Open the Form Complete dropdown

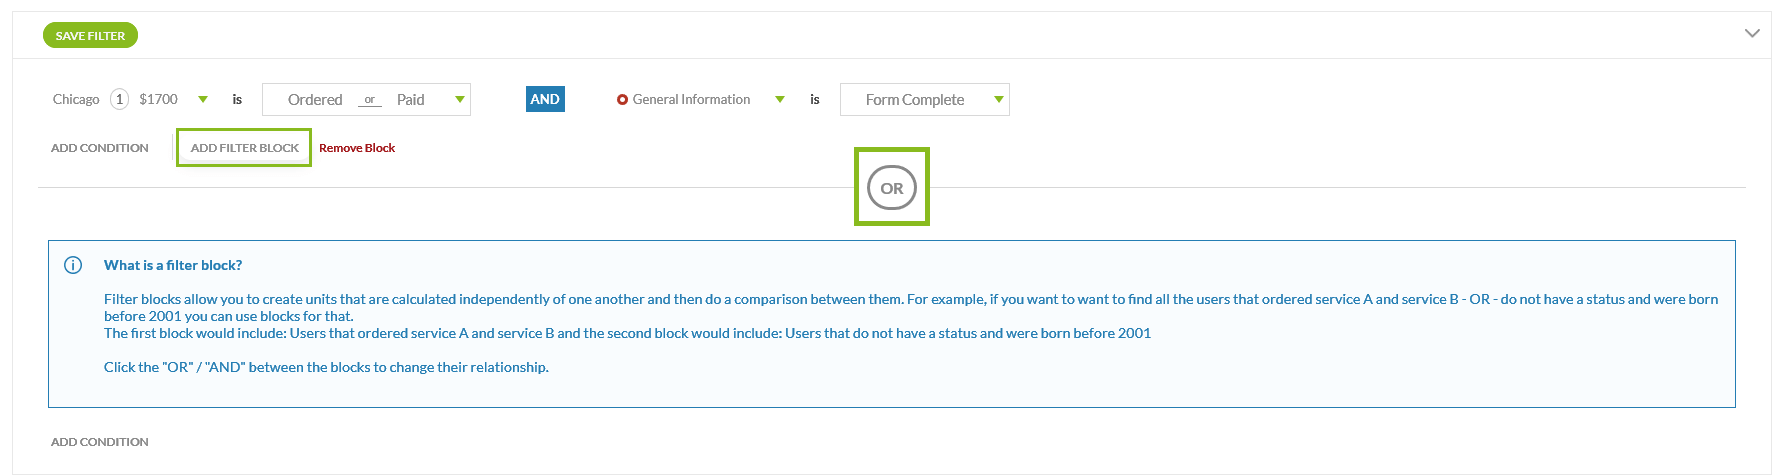pyautogui.click(x=925, y=99)
